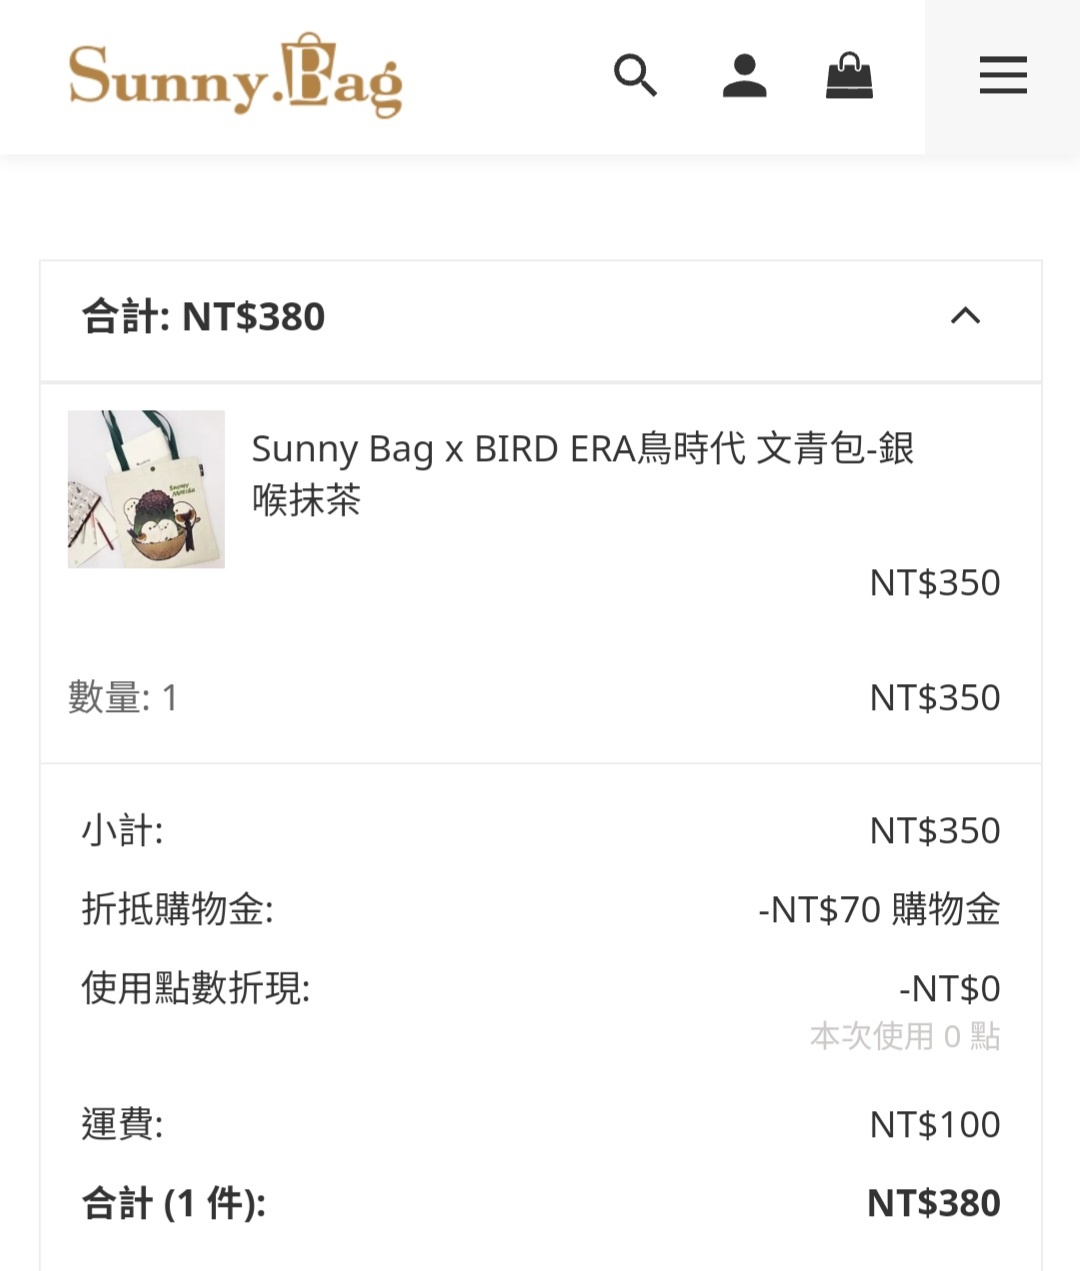
Task: Click the -NT$70 購物金 discount amount
Action: [879, 909]
